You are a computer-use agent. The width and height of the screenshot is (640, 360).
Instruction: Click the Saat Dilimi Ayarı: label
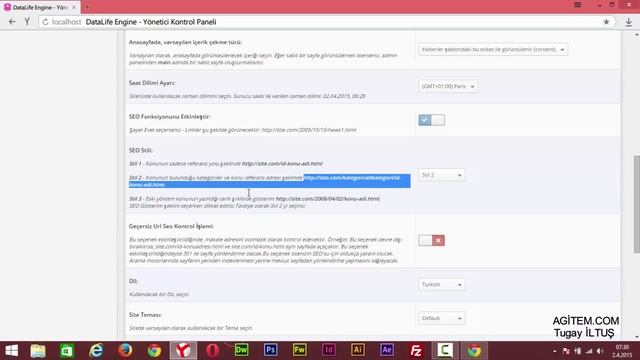click(x=152, y=83)
